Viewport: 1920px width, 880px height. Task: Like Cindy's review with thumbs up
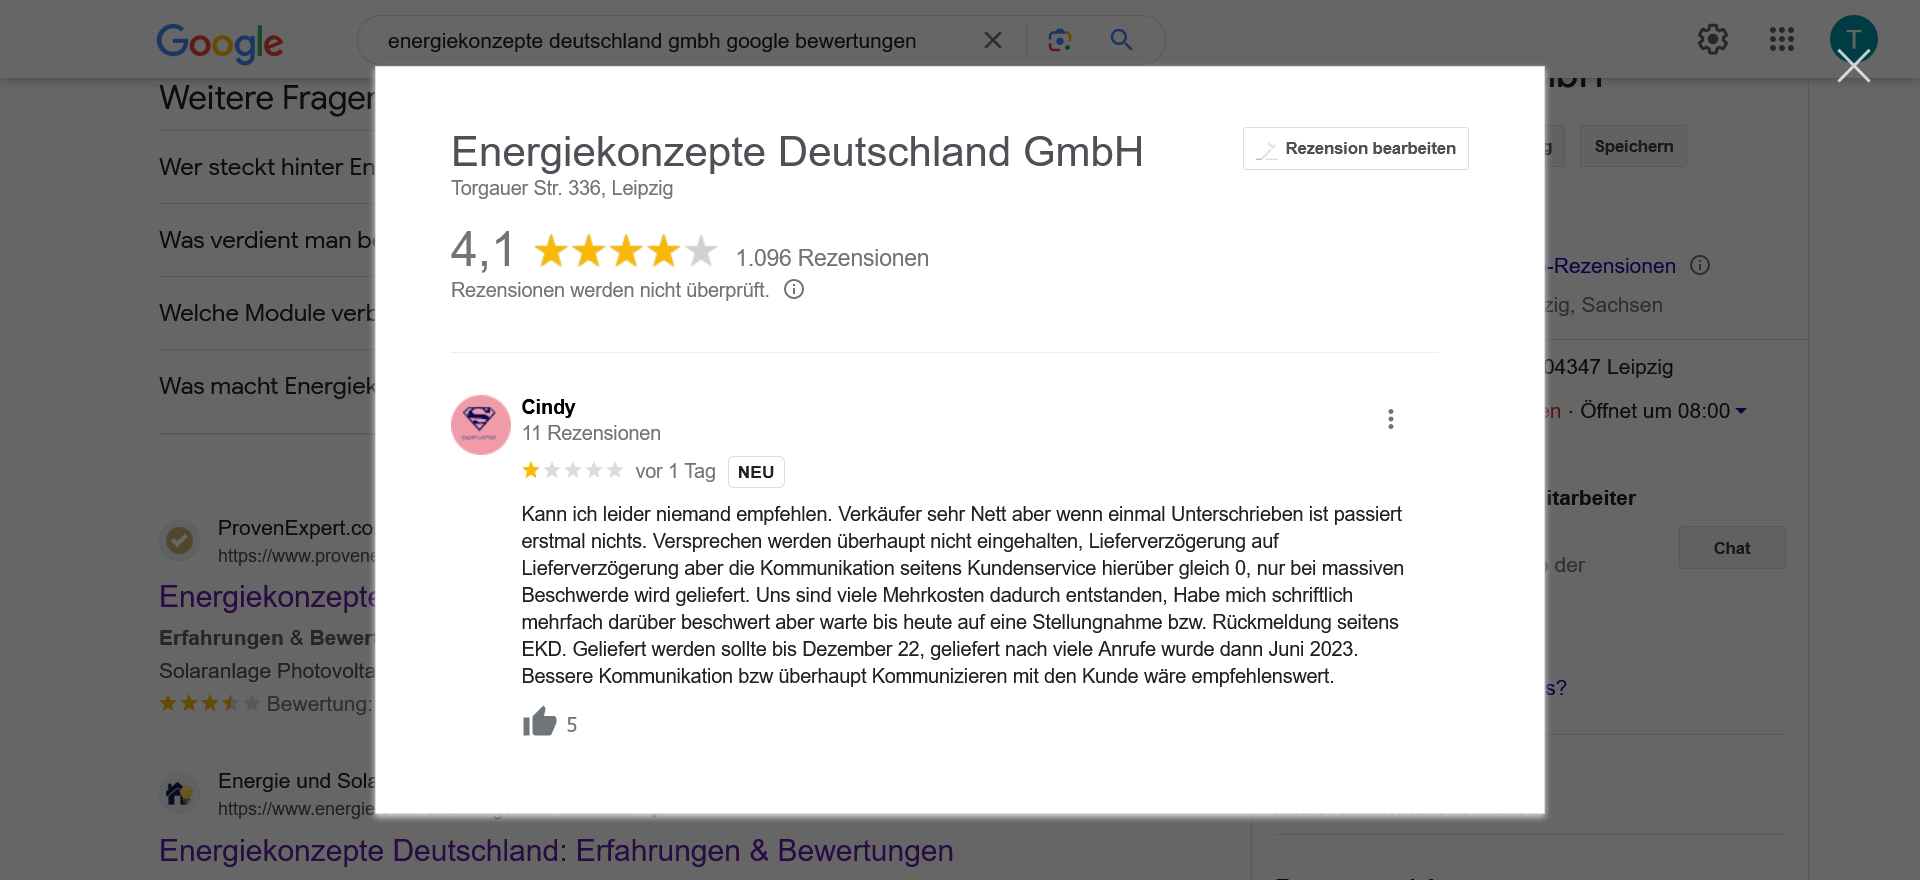539,722
